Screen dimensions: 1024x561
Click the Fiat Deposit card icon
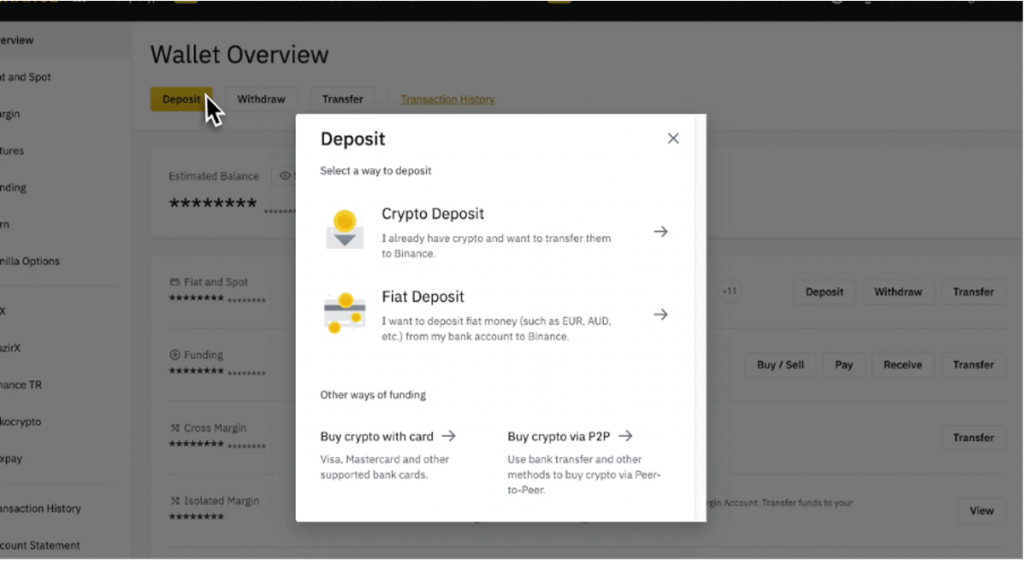[x=344, y=313]
